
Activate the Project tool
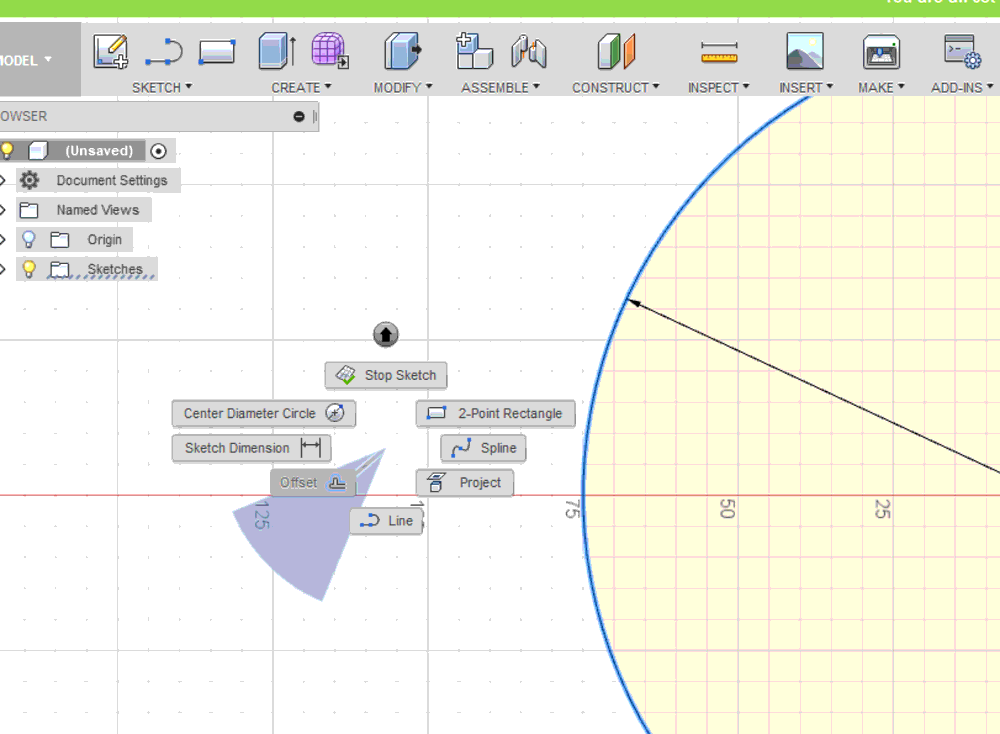pyautogui.click(x=464, y=482)
